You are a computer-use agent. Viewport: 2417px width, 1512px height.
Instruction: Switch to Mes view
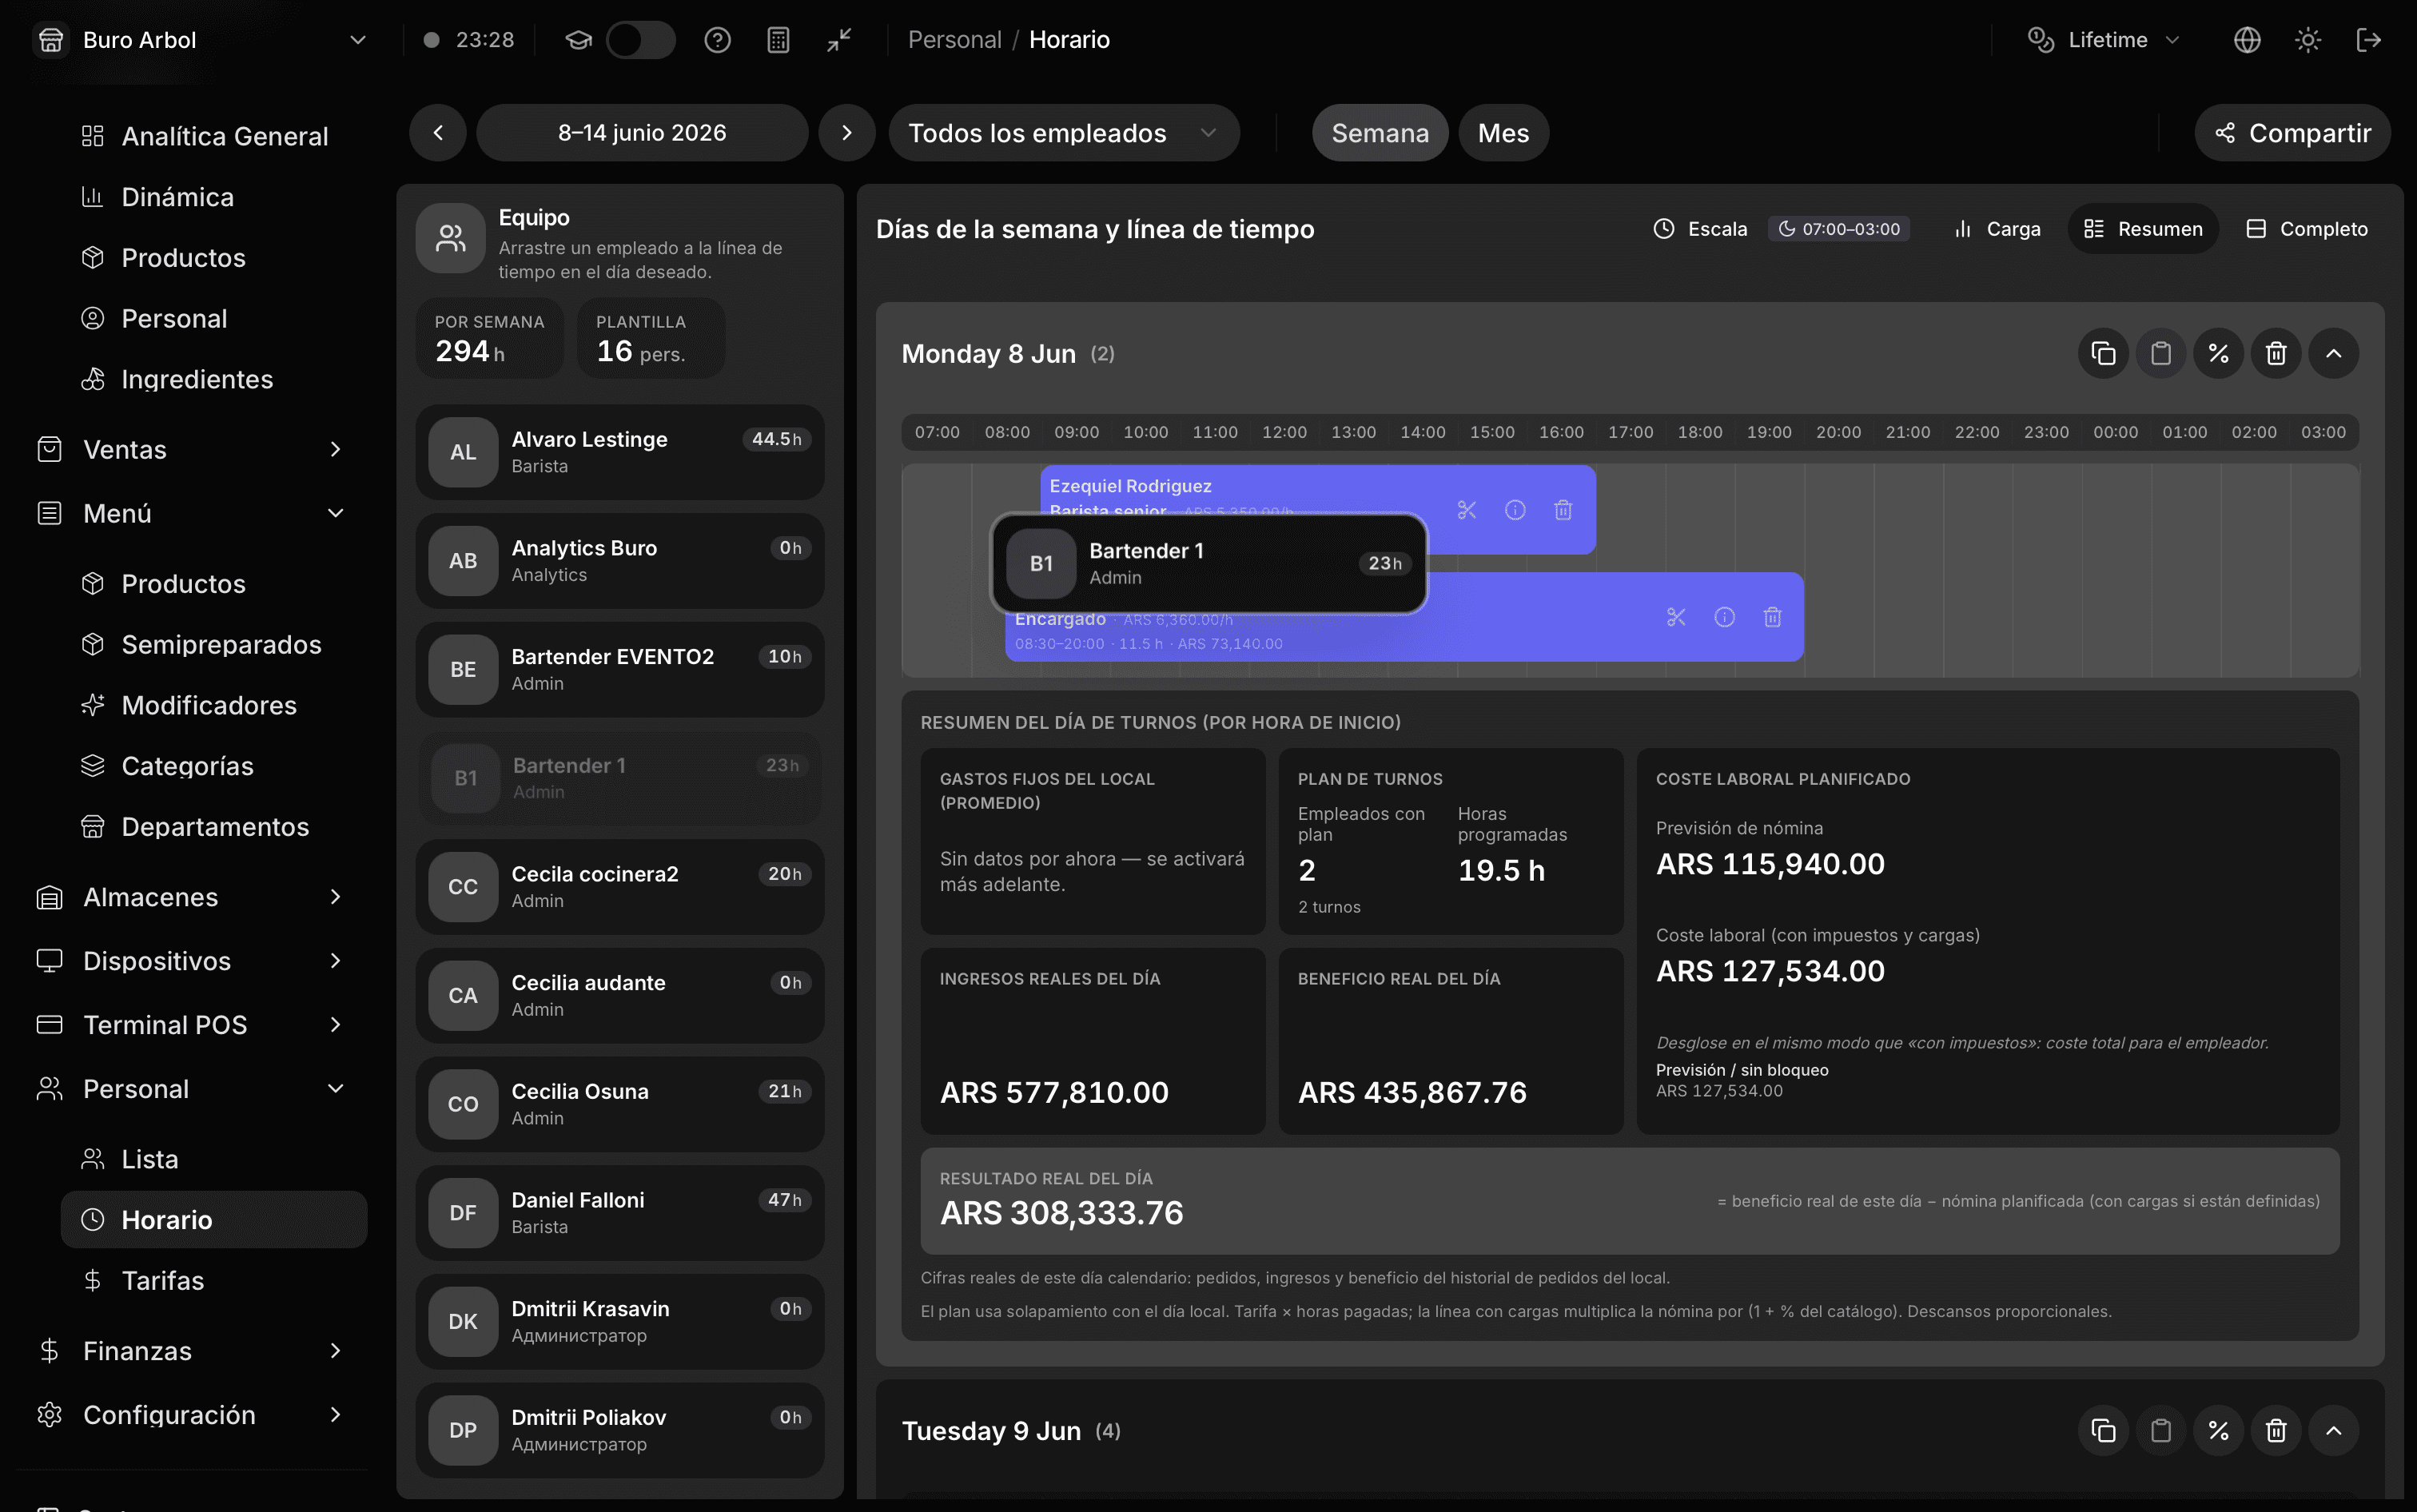click(x=1503, y=133)
